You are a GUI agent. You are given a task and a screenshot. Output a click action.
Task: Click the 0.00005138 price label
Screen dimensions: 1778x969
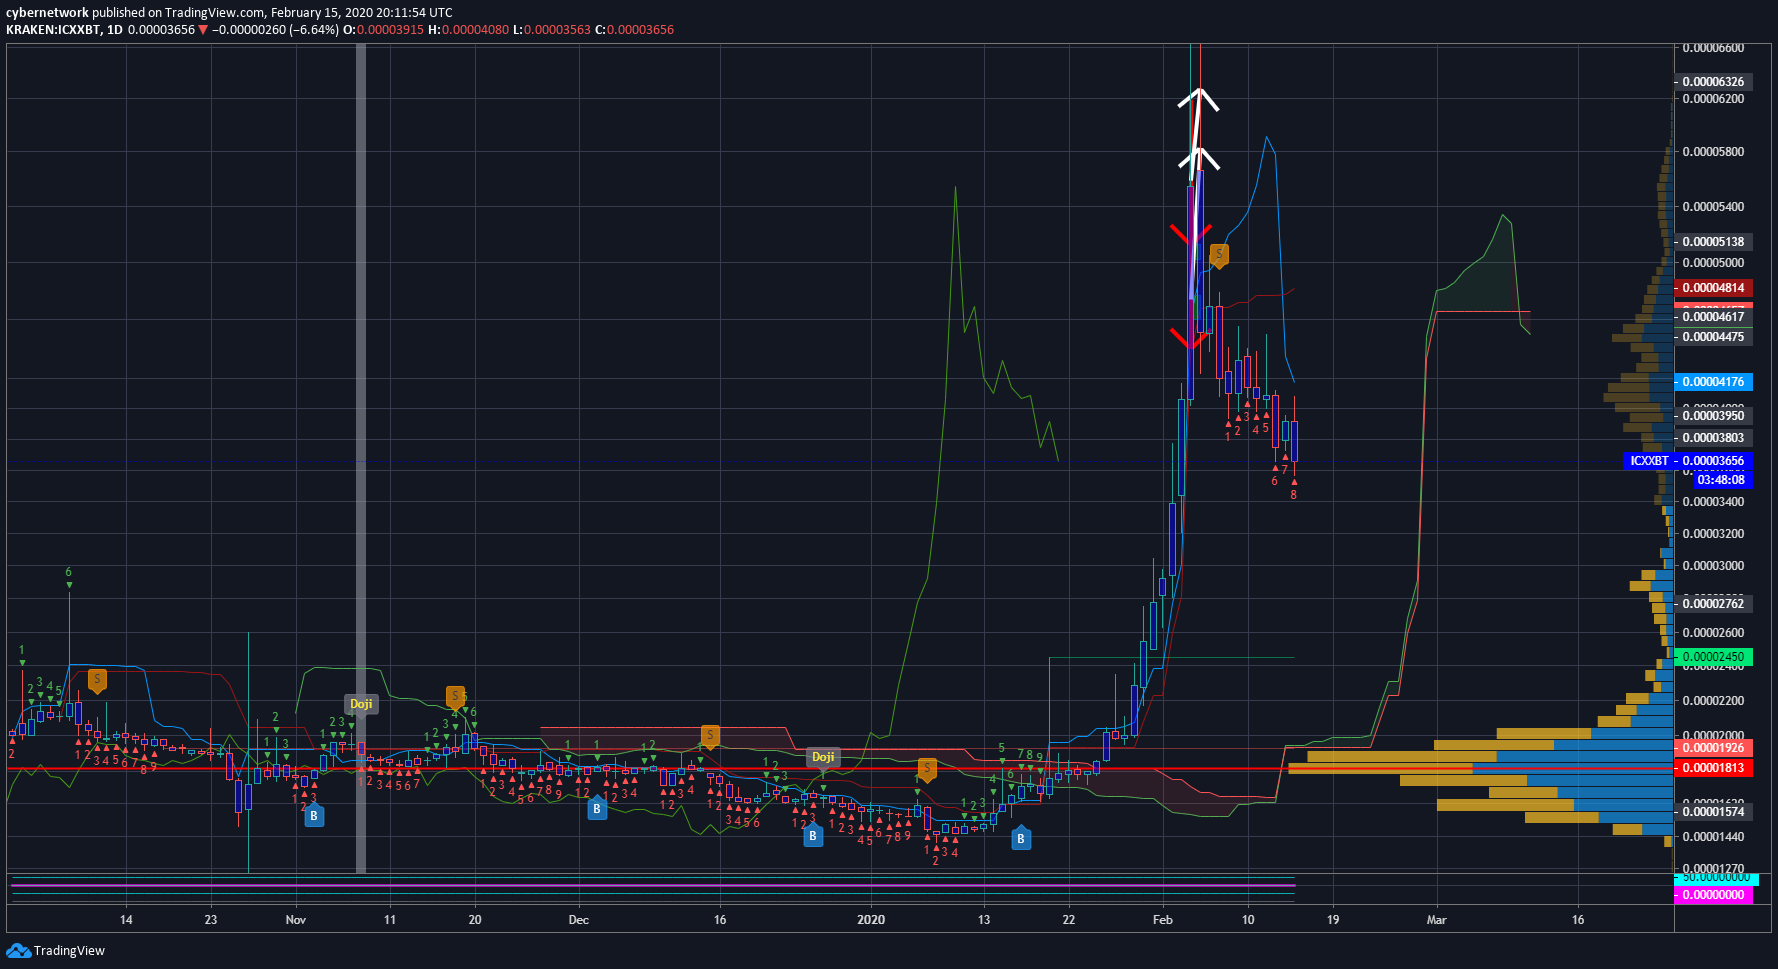click(x=1713, y=242)
